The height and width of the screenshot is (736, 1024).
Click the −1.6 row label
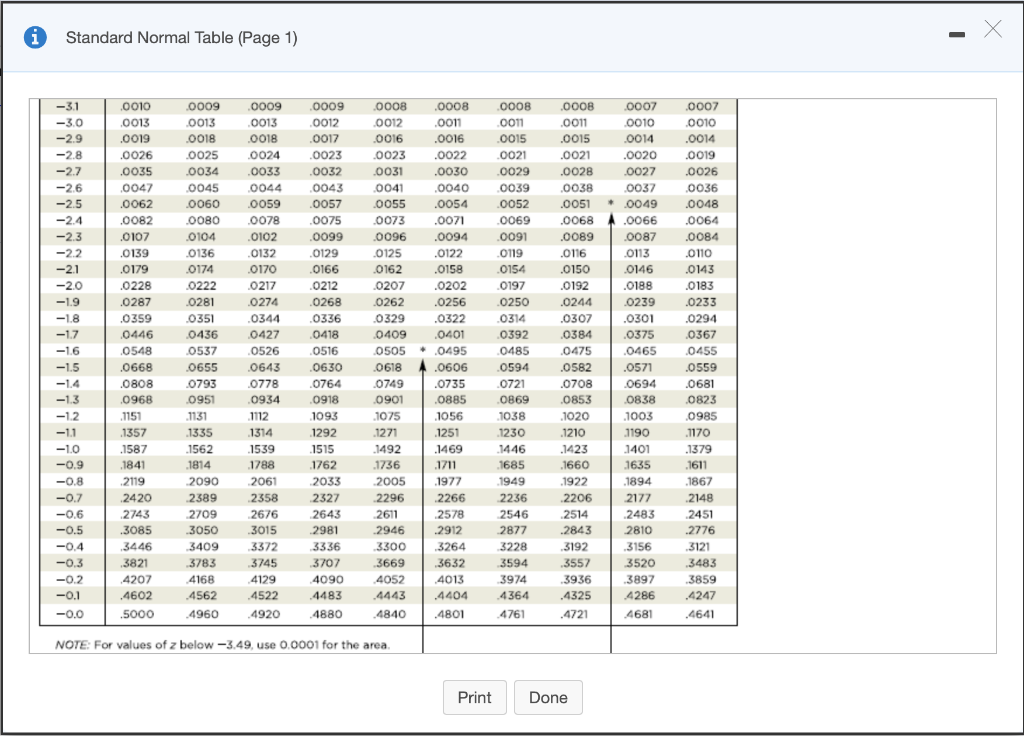pos(69,351)
